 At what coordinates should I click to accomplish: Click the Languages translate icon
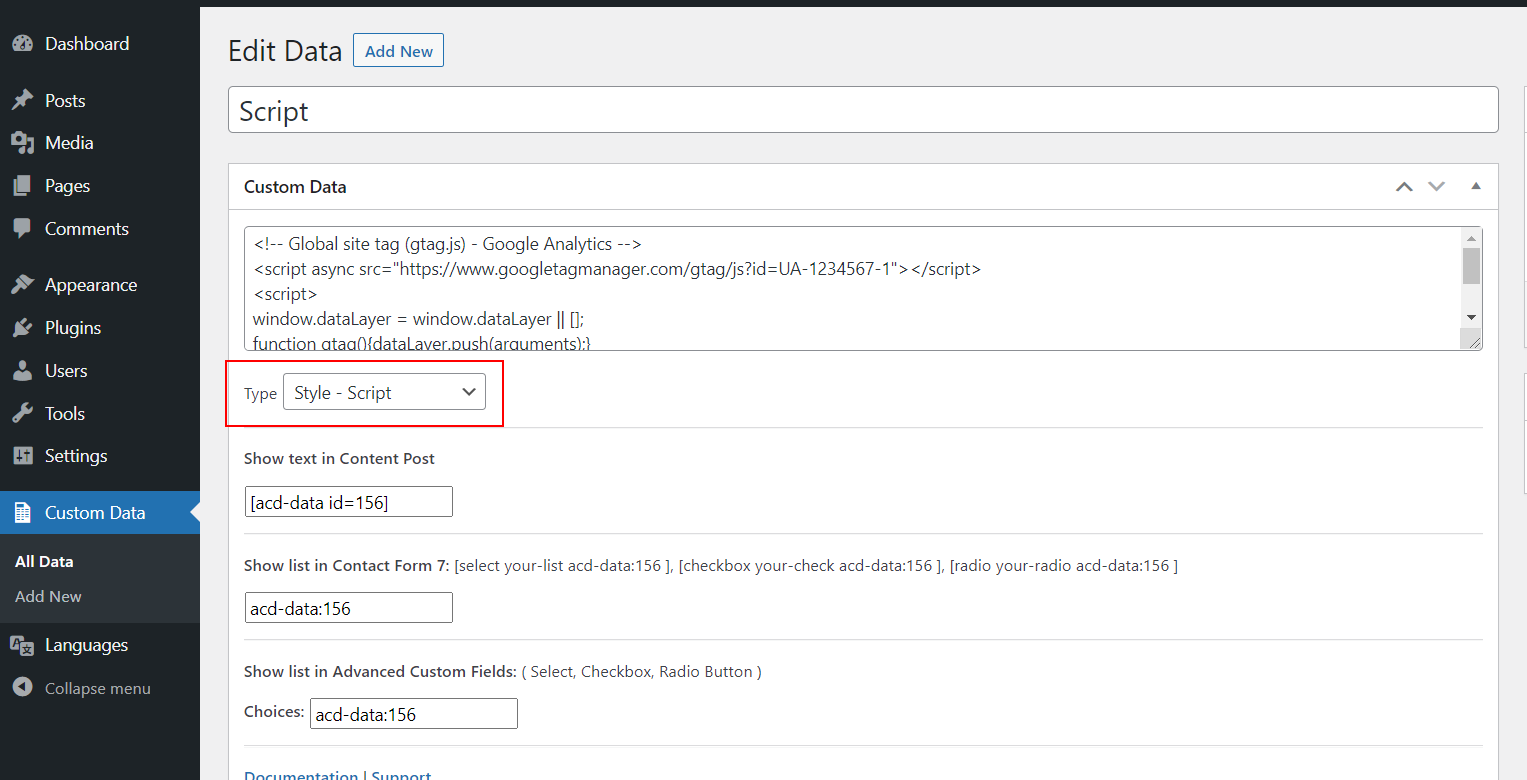pos(22,645)
